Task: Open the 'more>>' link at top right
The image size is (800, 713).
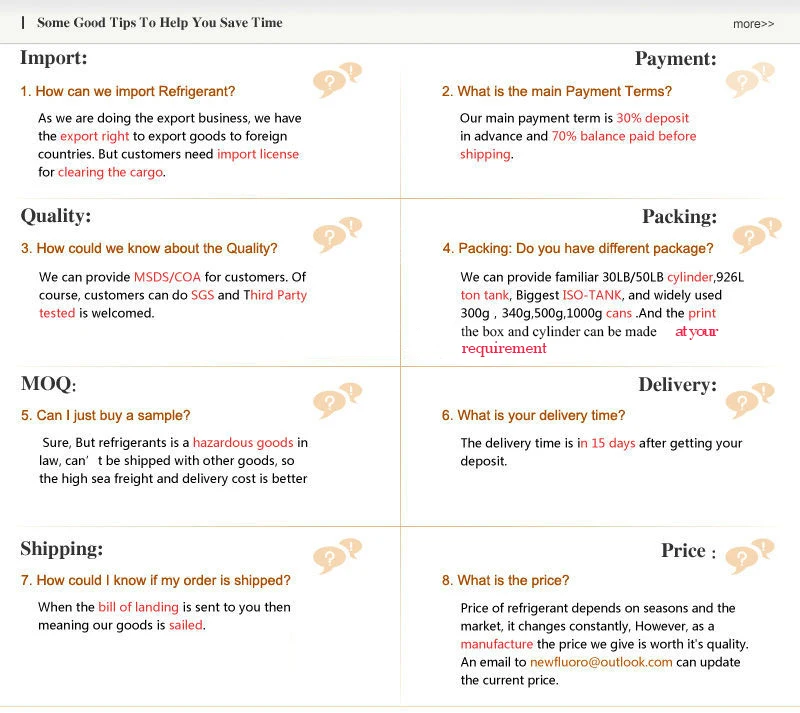Action: click(753, 24)
